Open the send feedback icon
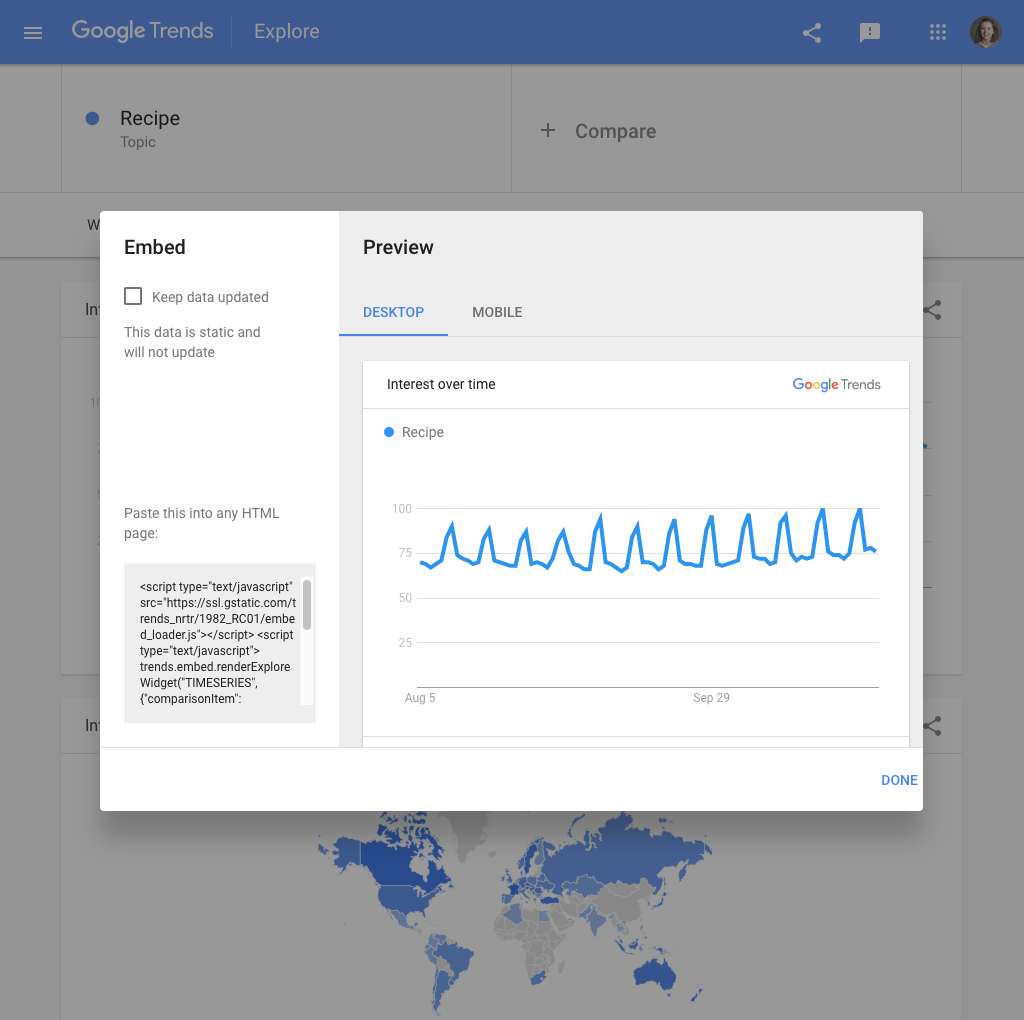Viewport: 1024px width, 1020px height. click(x=869, y=32)
